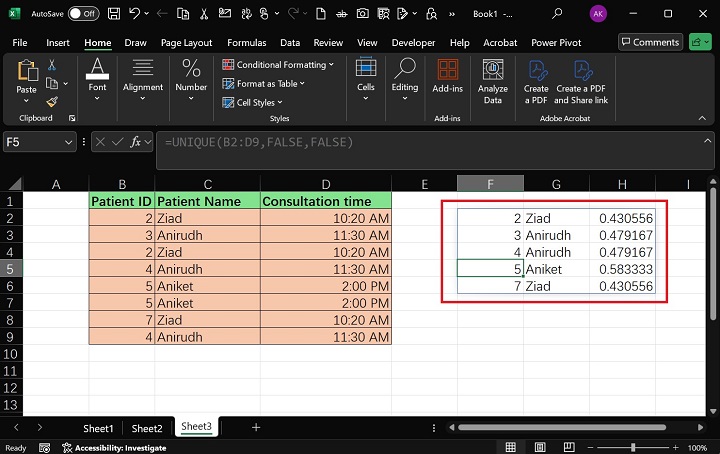
Task: Switch to the Formulas ribbon tab
Action: [246, 43]
